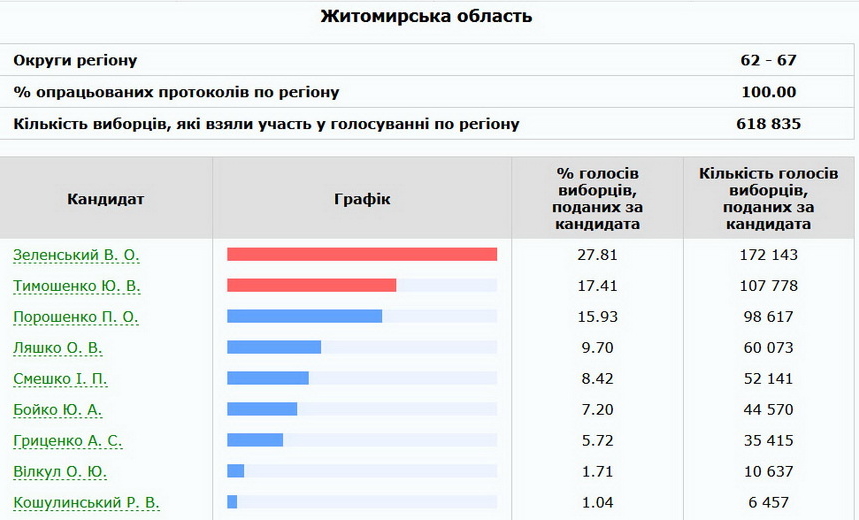Viewport: 859px width, 520px height.
Task: Click the Графік column header
Action: coord(362,199)
